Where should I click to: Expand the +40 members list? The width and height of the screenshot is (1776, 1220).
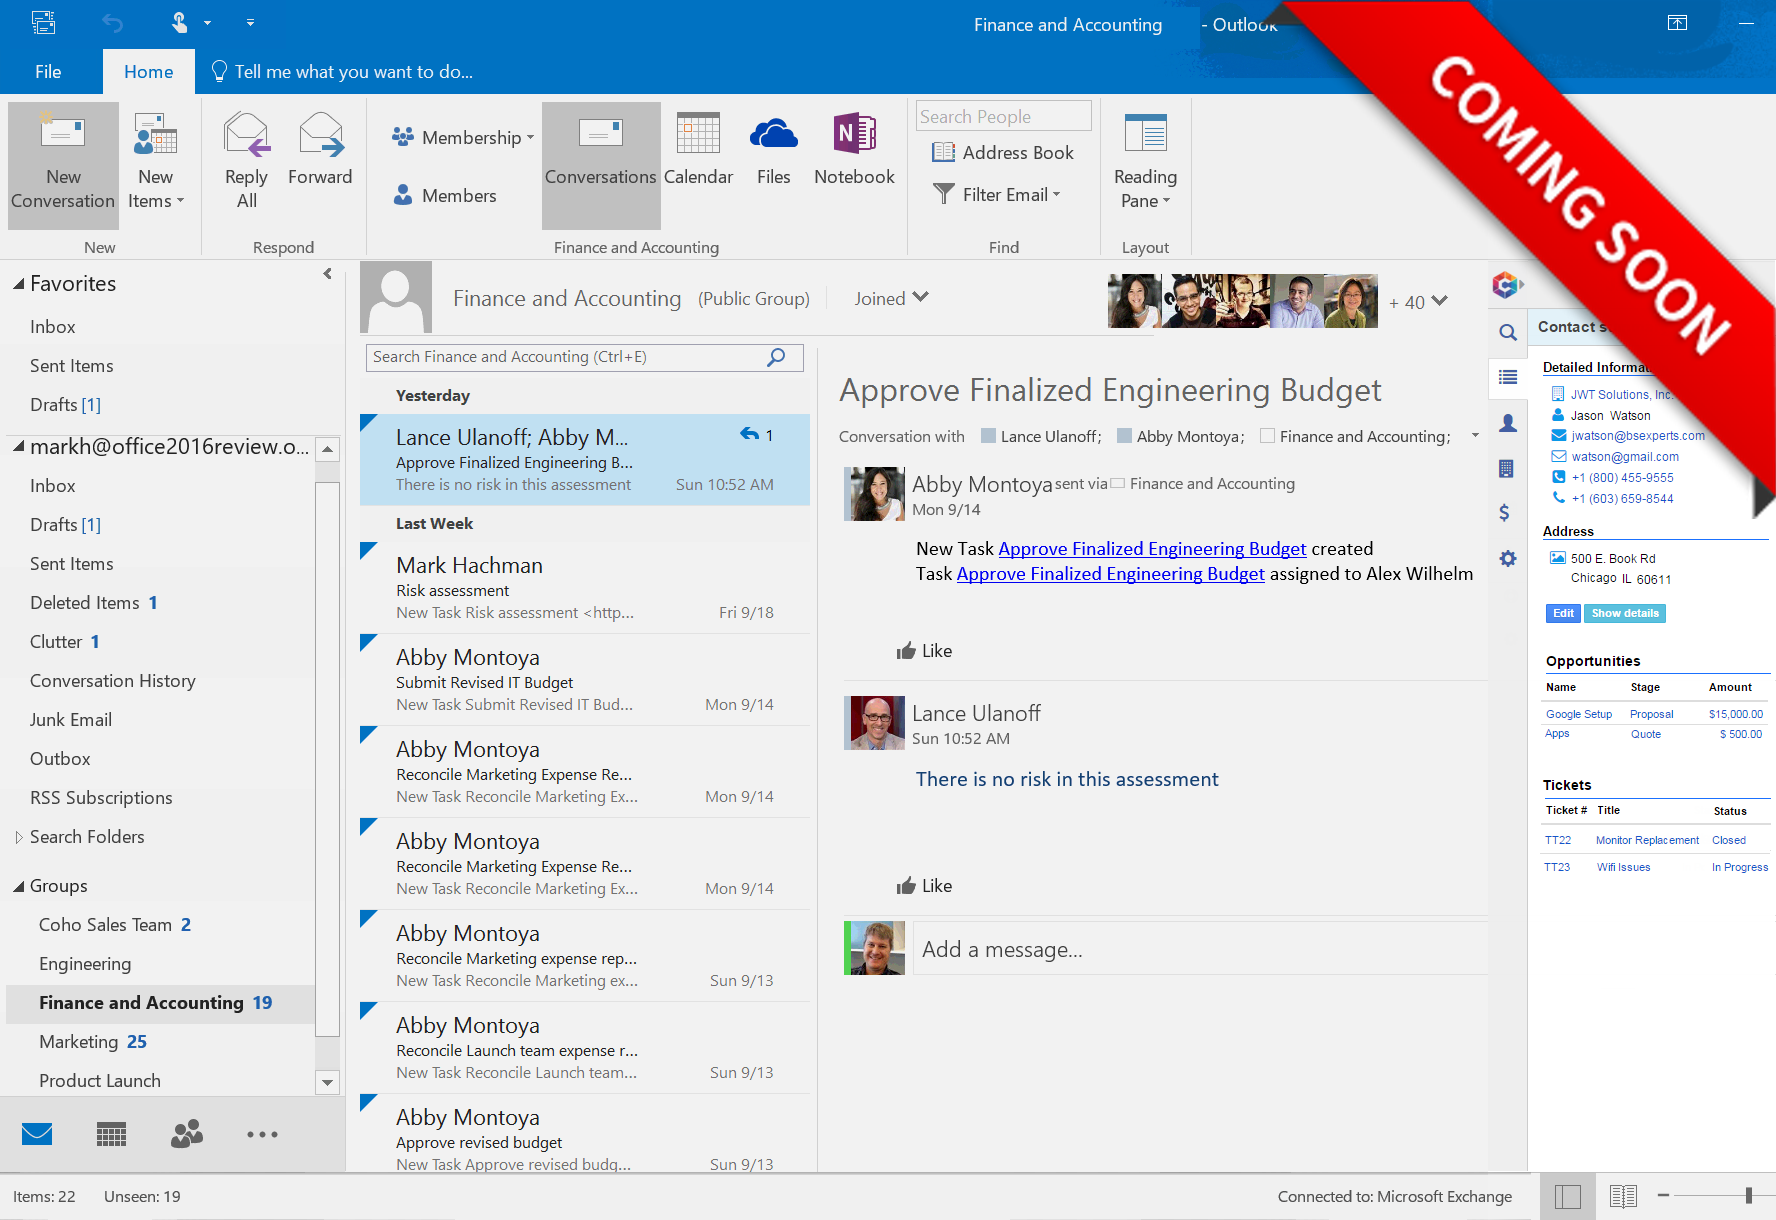pyautogui.click(x=1418, y=302)
